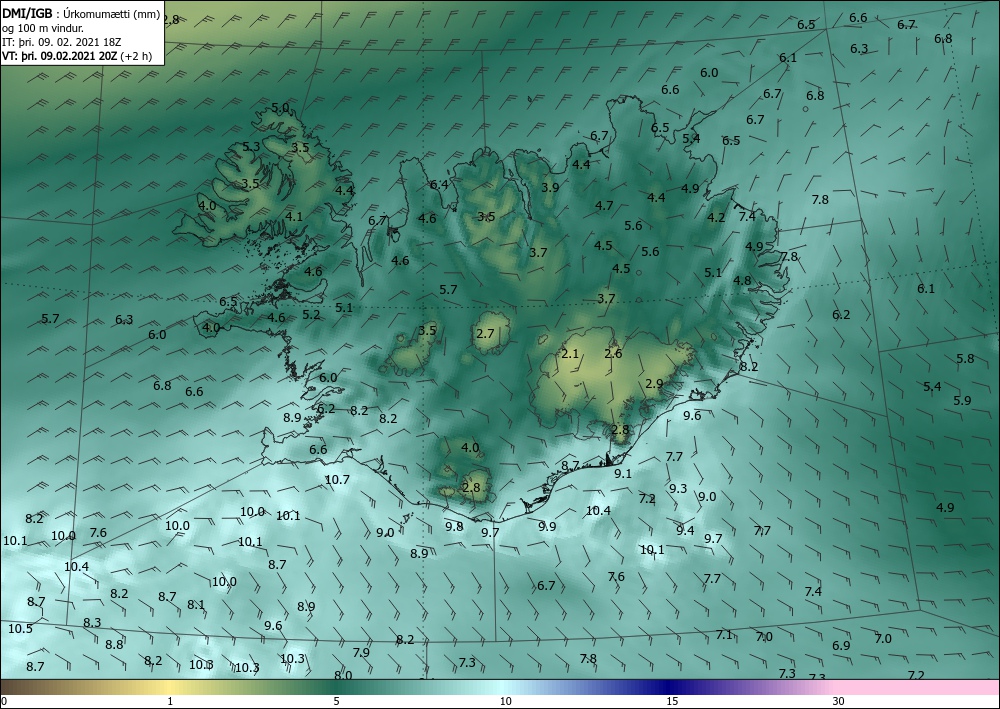Click the glacier value '2.1'
This screenshot has width=1000, height=709.
point(570,353)
